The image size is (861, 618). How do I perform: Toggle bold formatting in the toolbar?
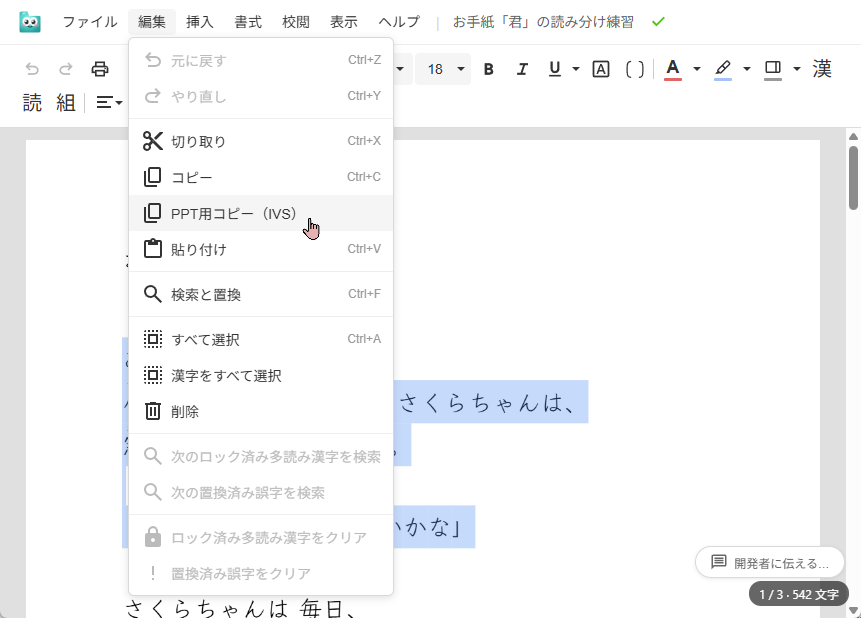pyautogui.click(x=488, y=69)
